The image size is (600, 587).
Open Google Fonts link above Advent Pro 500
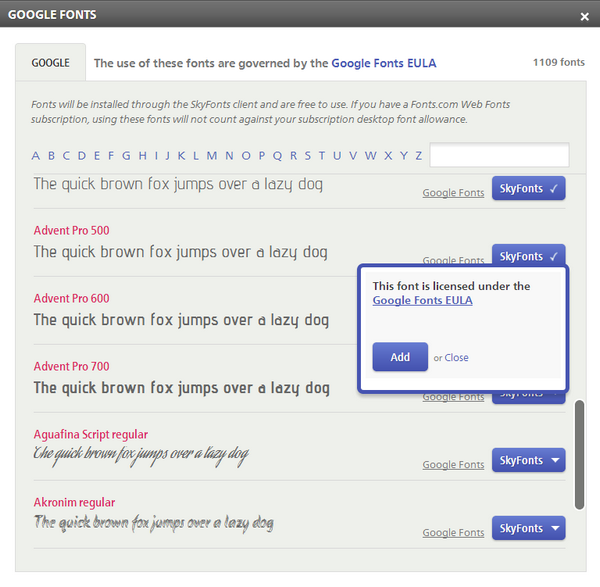453,192
